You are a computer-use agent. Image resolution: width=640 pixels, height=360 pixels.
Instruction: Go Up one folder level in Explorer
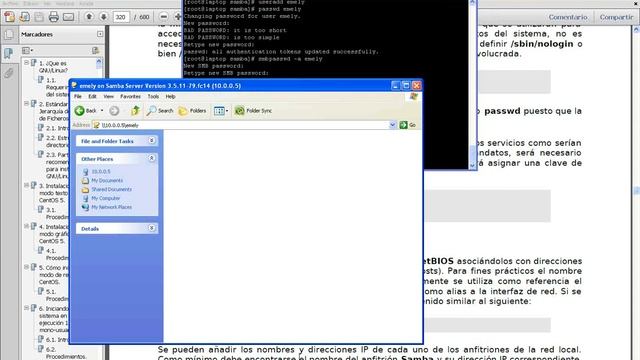tap(136, 111)
